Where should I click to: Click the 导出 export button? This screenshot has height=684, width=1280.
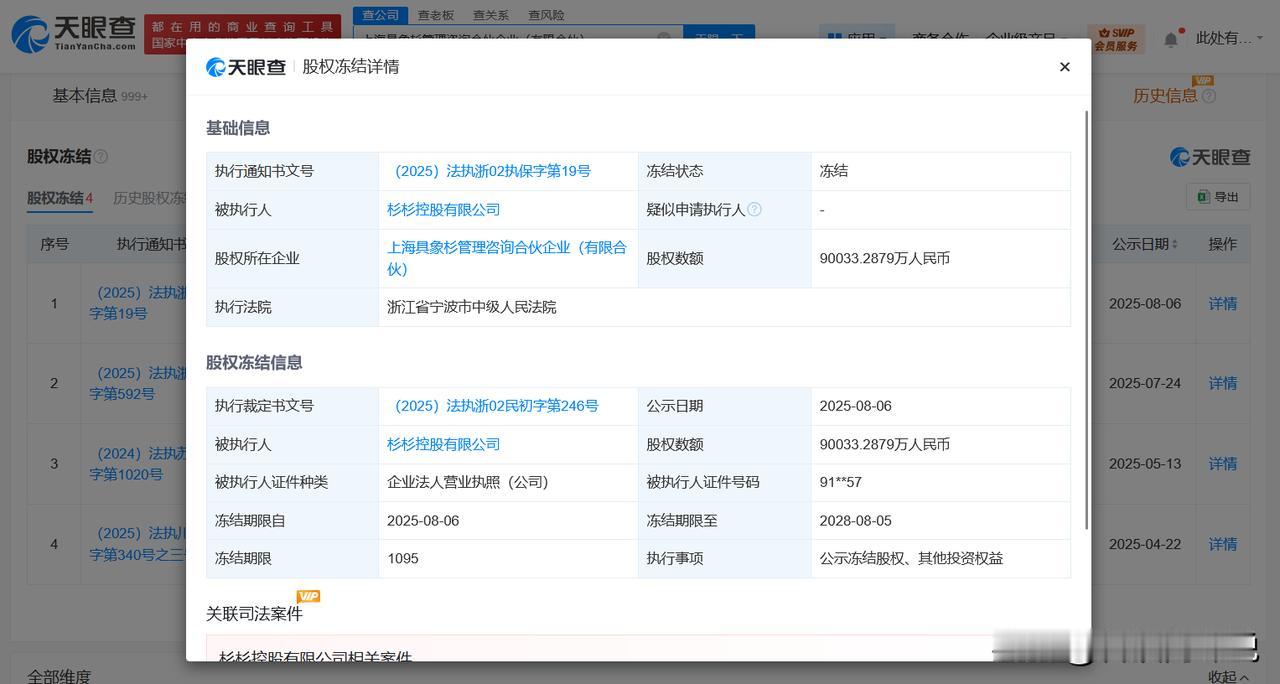click(x=1218, y=197)
